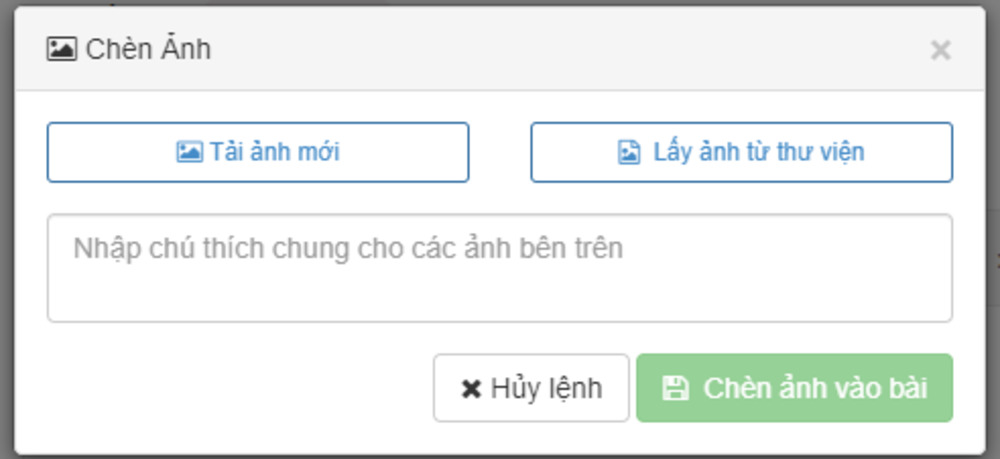Click the X icon in Hủy lệnh
The image size is (1000, 459).
[471, 389]
